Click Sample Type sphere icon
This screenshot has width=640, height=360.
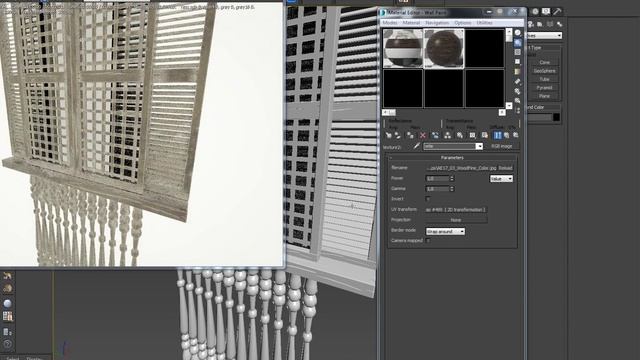(x=518, y=33)
